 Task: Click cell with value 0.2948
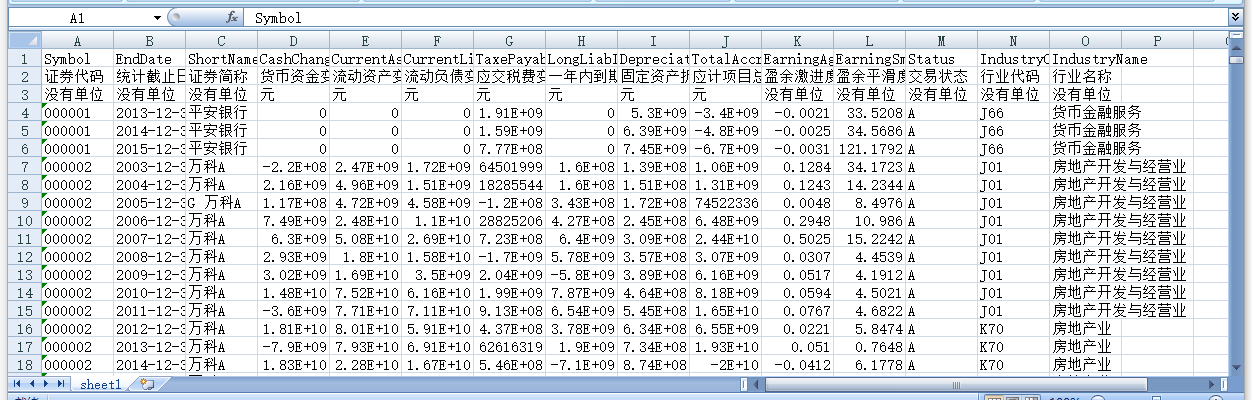[797, 221]
